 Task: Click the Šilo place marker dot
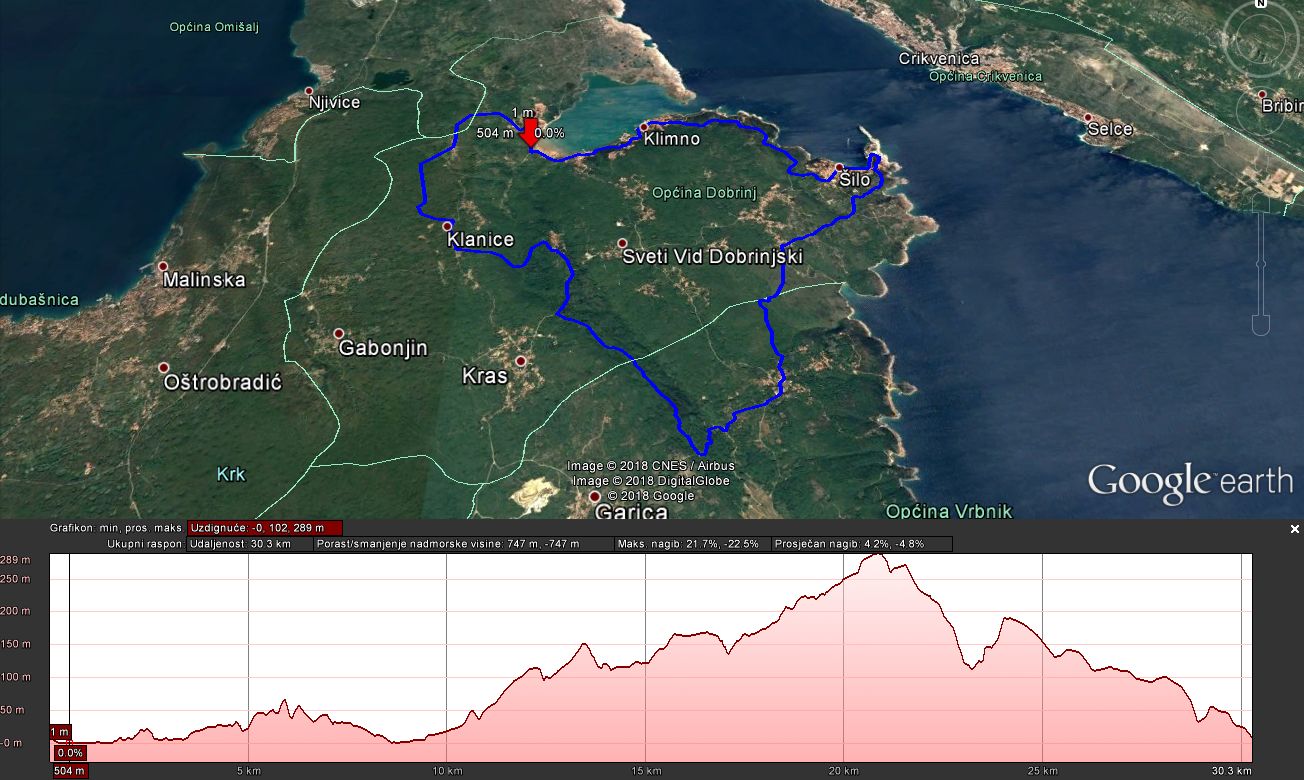tap(840, 167)
